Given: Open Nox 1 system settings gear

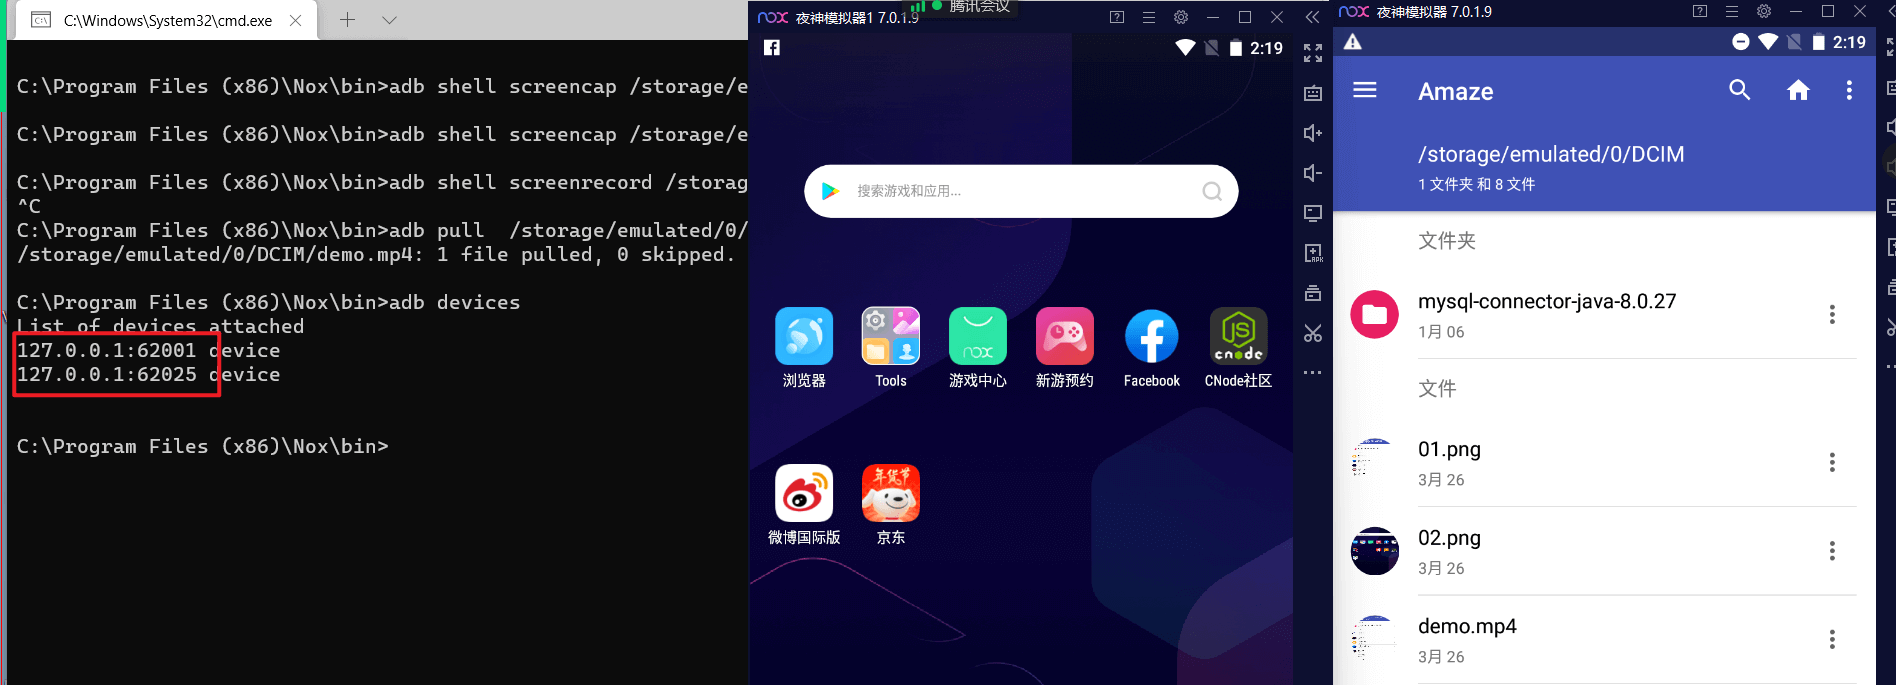Looking at the screenshot, I should (1181, 17).
